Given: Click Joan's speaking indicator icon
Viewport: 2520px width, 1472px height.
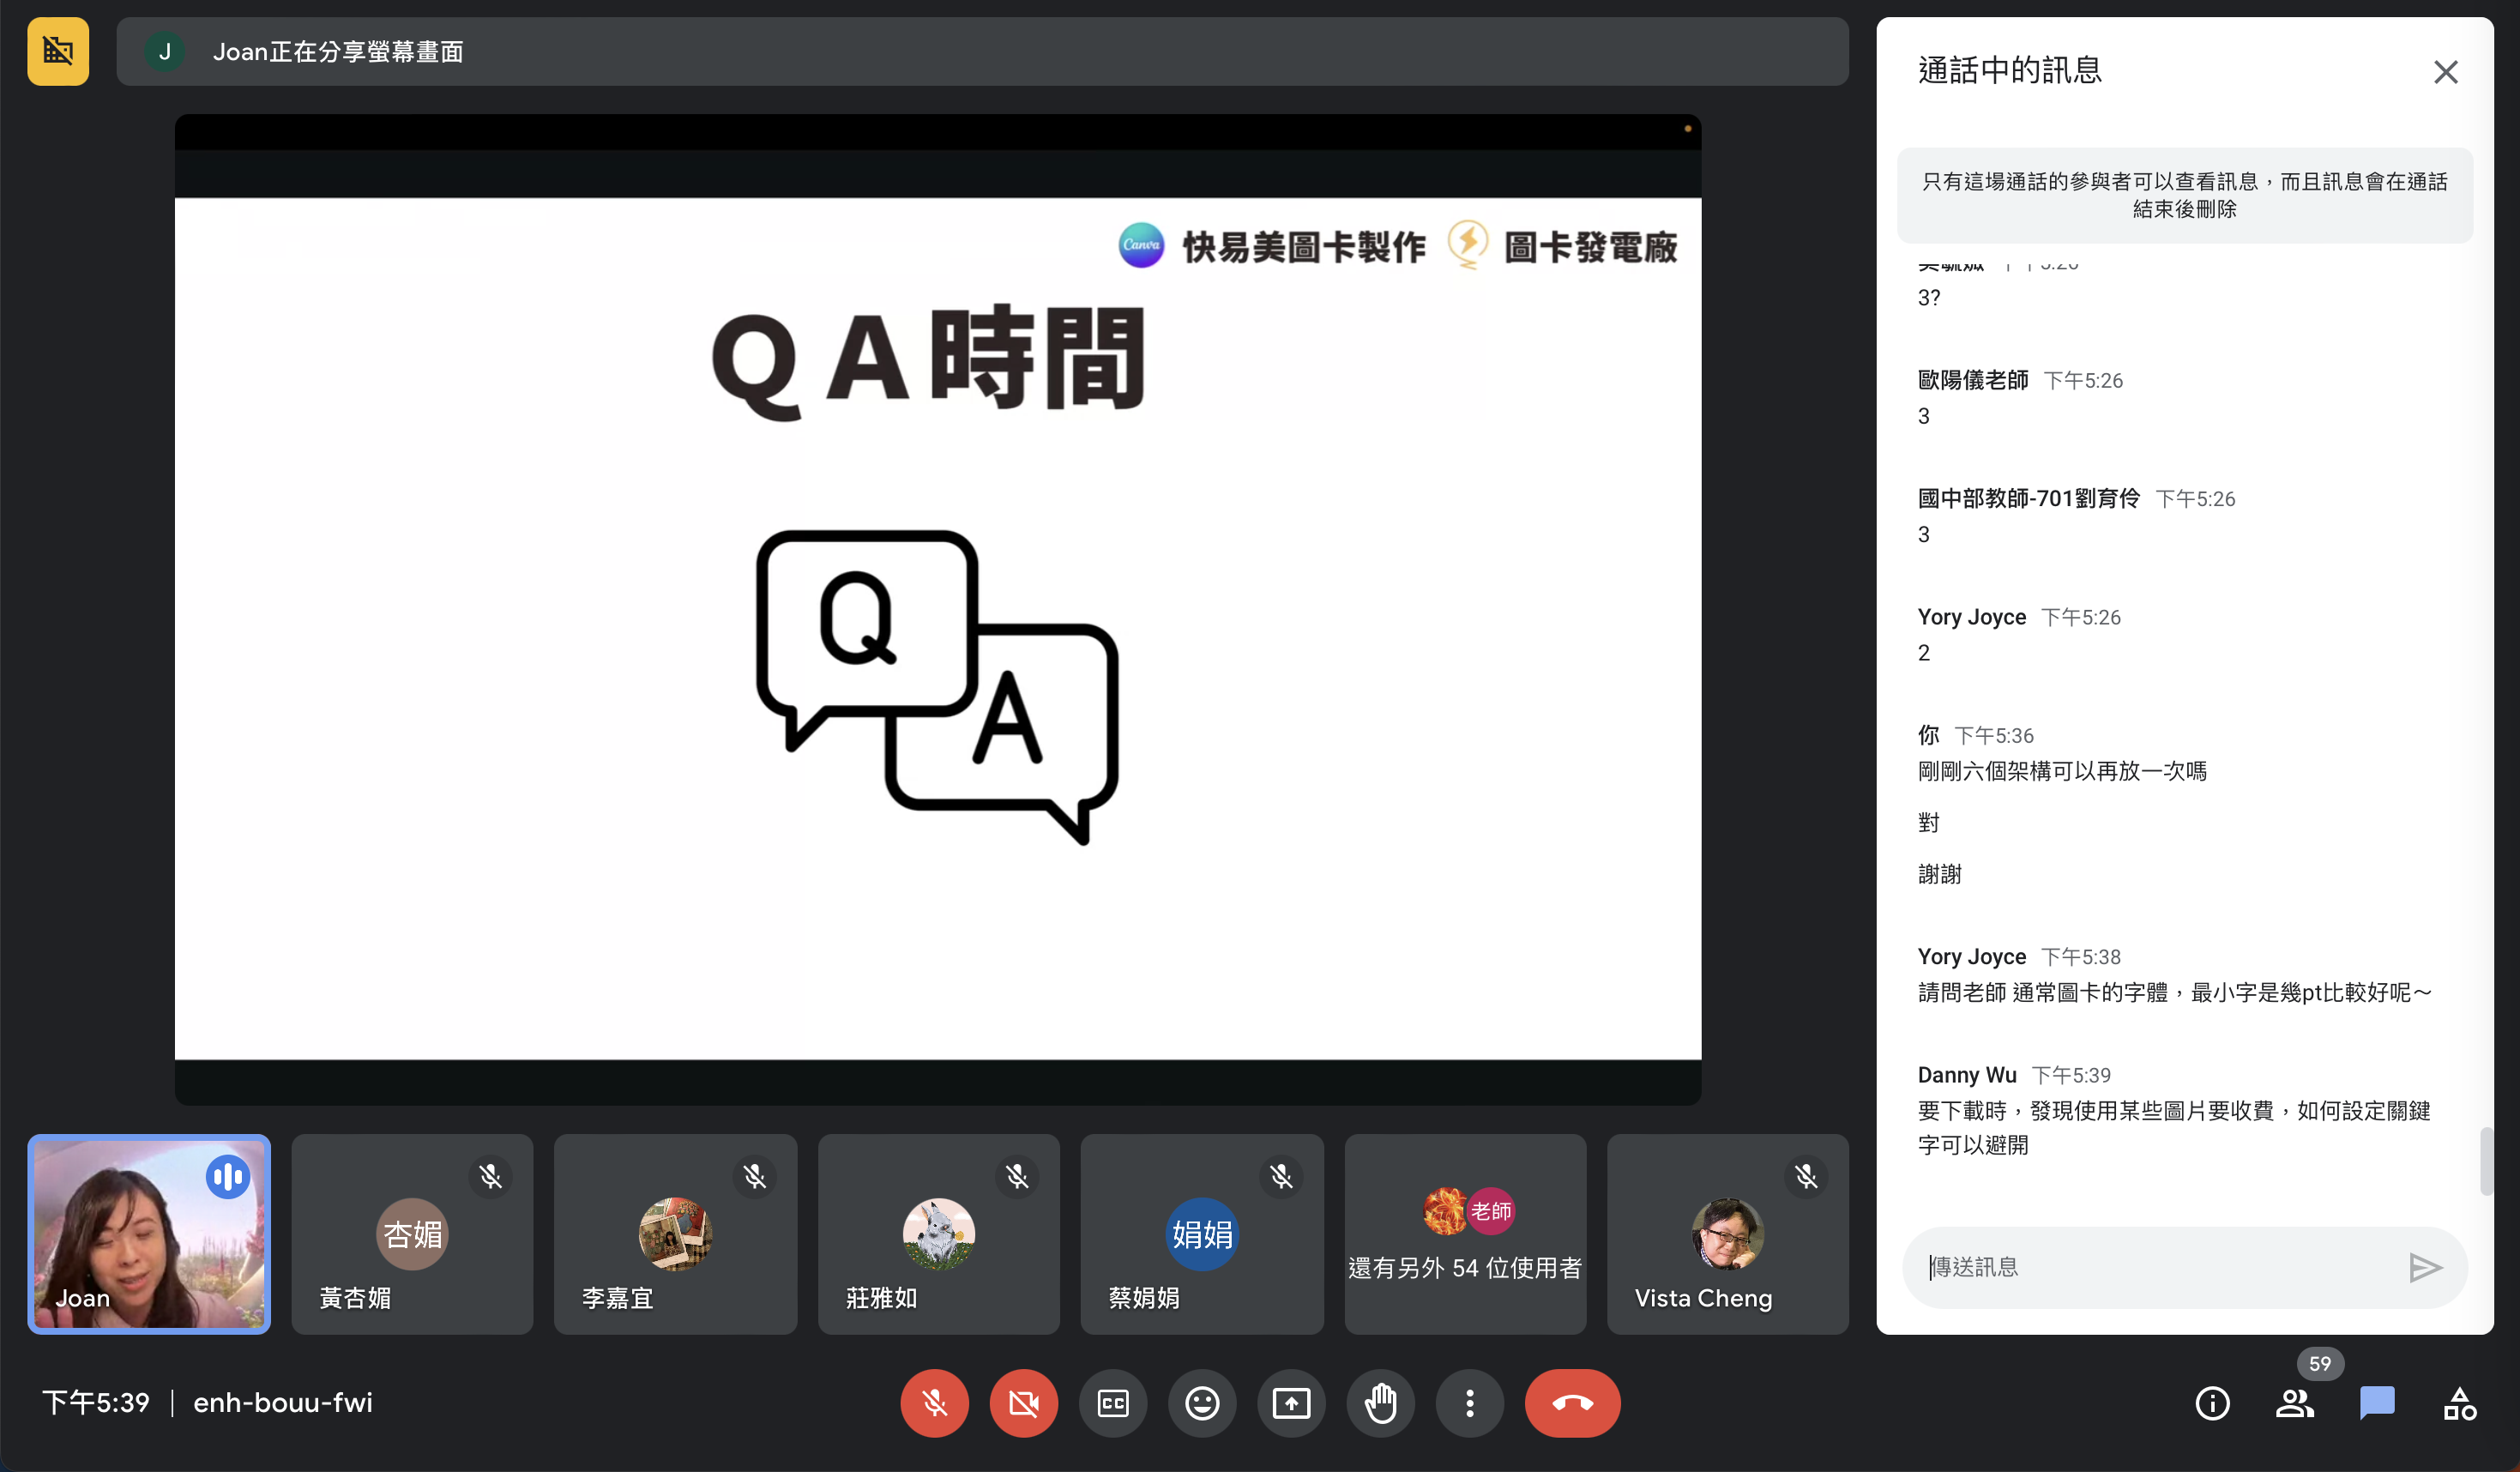Looking at the screenshot, I should [228, 1177].
